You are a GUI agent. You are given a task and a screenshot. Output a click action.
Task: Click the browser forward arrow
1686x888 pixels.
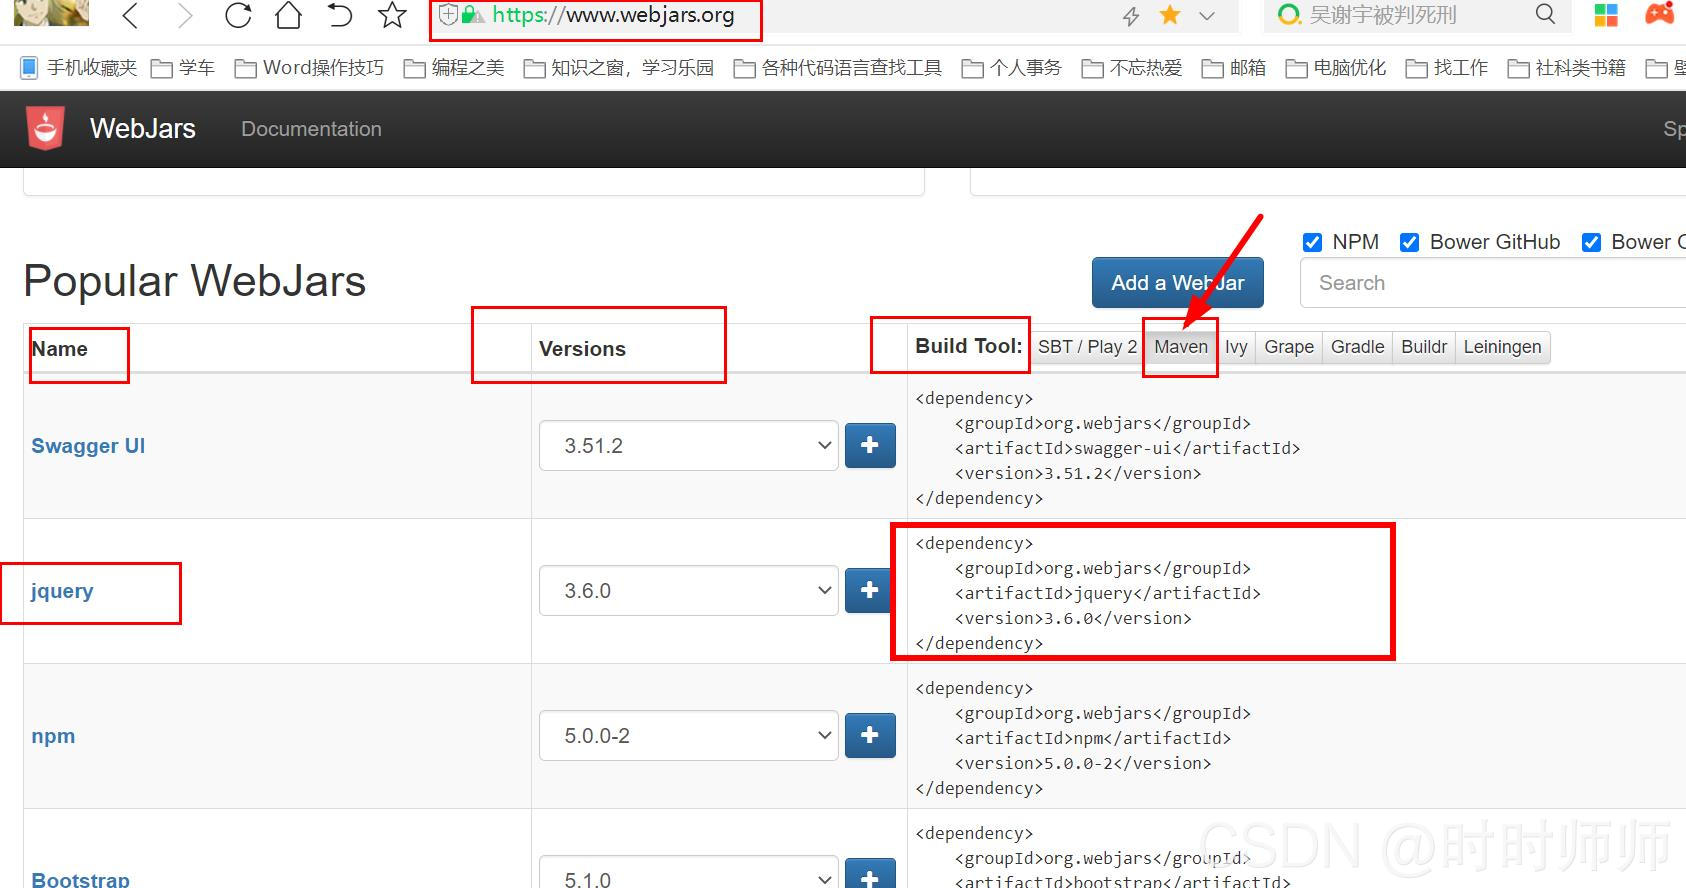(184, 15)
